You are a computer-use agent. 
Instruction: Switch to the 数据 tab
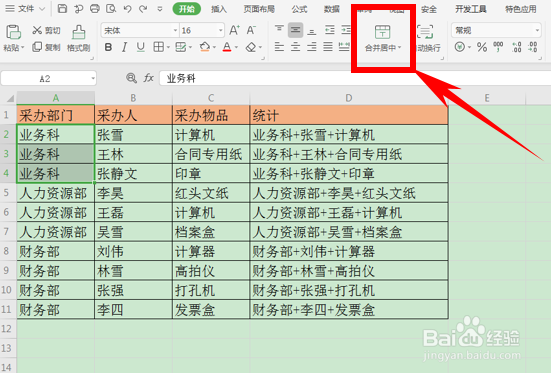(332, 9)
